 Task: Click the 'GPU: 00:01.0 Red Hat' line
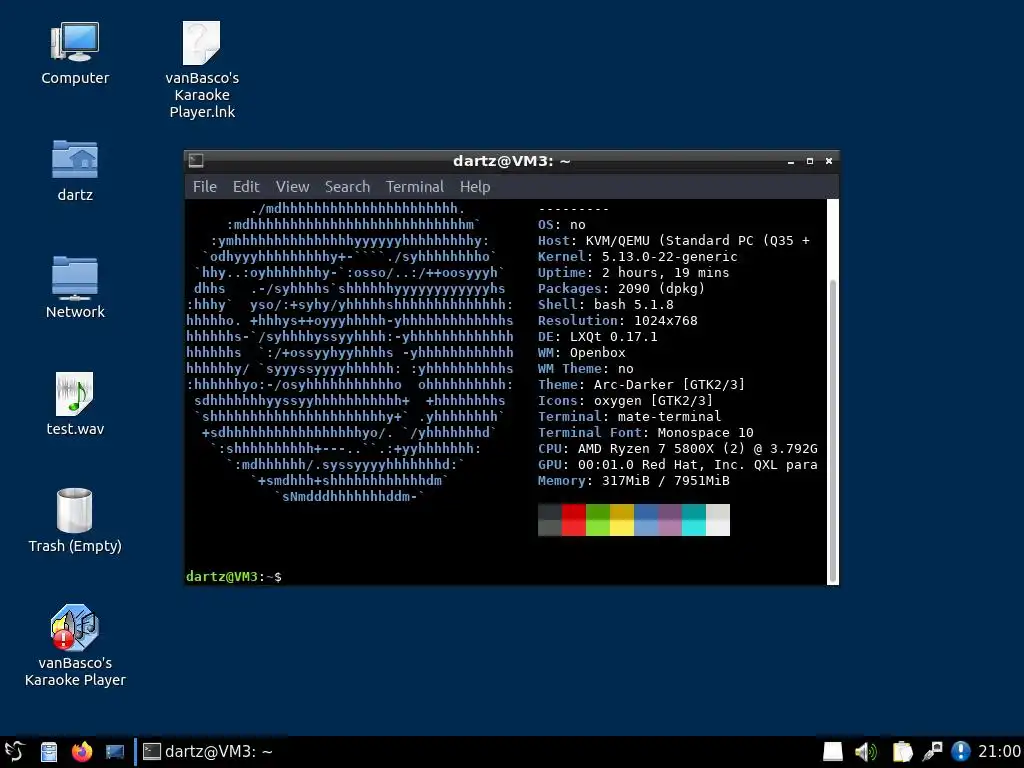point(677,464)
